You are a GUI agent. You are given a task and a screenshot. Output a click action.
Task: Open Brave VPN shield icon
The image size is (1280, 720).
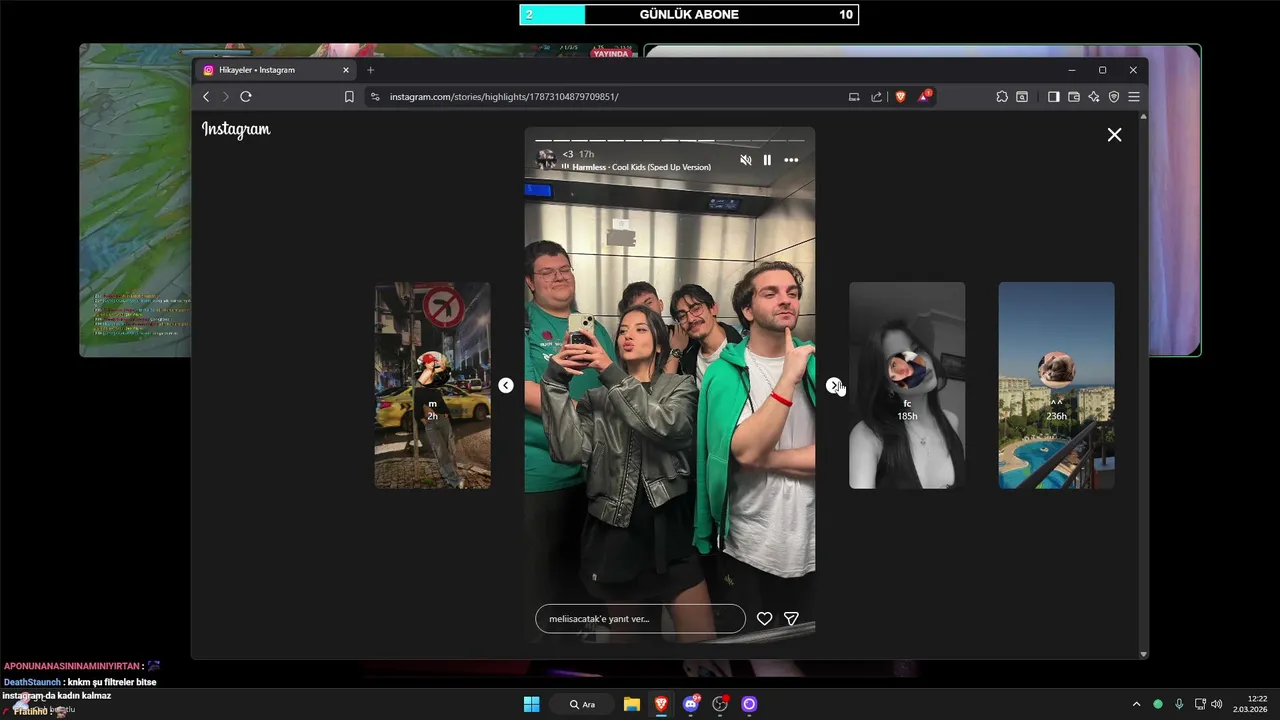(x=1114, y=97)
